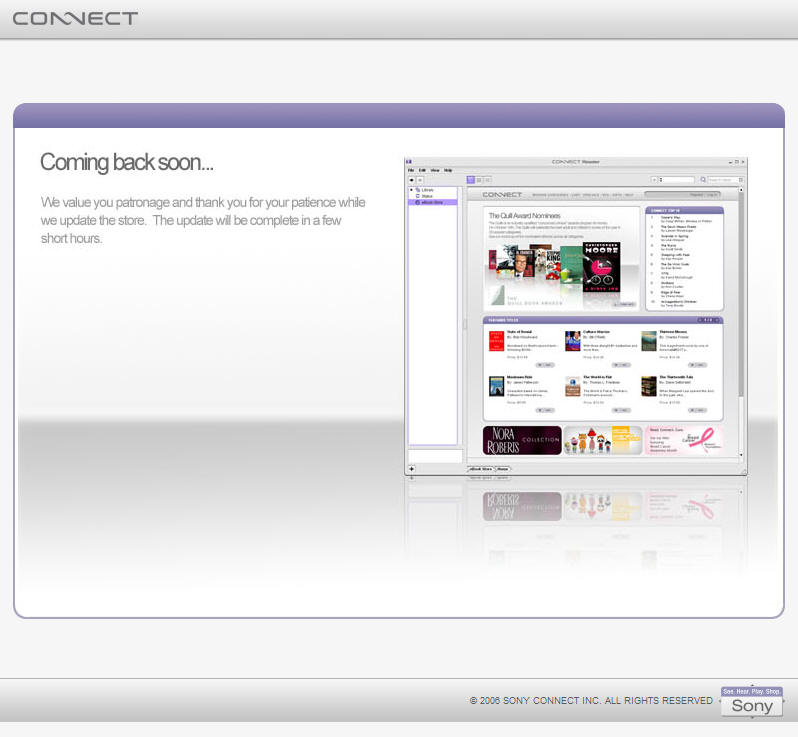Screen dimensions: 798x737
Task: Open the cartoon characters banner
Action: click(x=603, y=440)
